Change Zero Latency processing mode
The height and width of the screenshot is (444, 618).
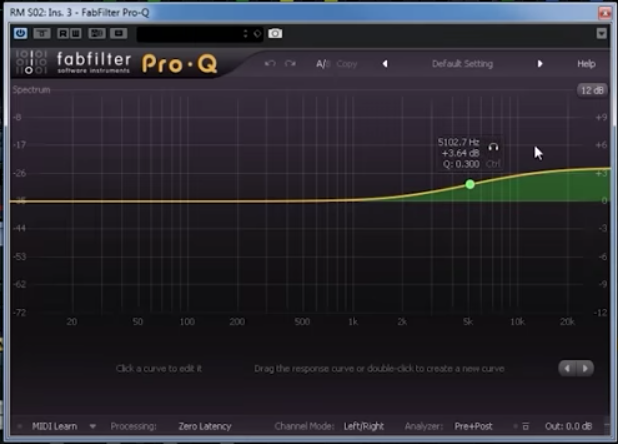coord(205,426)
